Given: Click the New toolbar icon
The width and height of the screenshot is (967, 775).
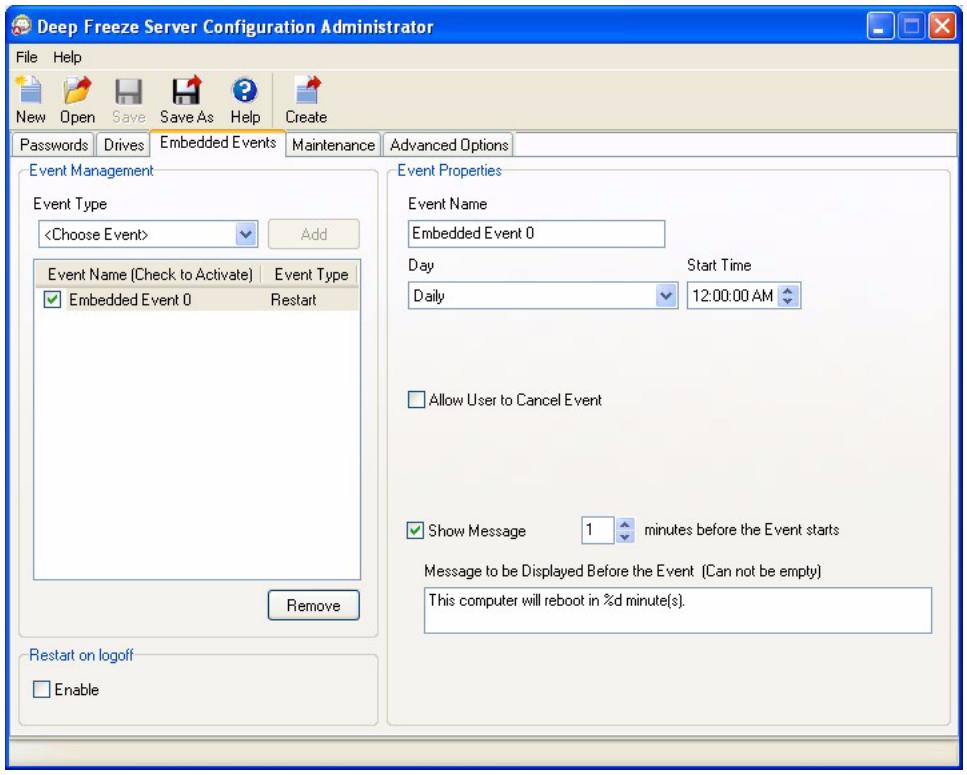Looking at the screenshot, I should (30, 99).
